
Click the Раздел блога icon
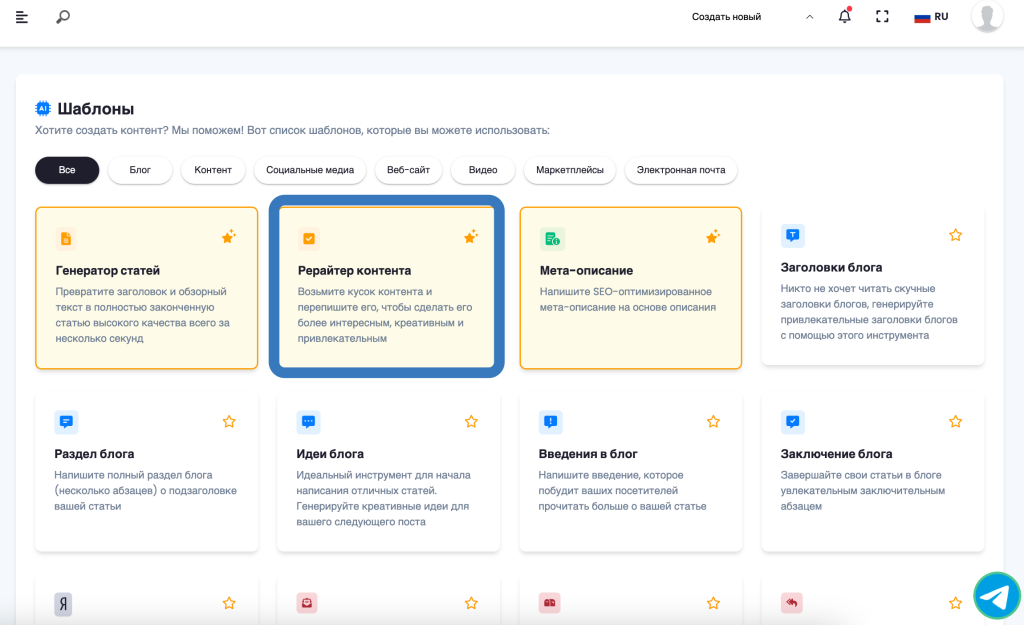[66, 422]
